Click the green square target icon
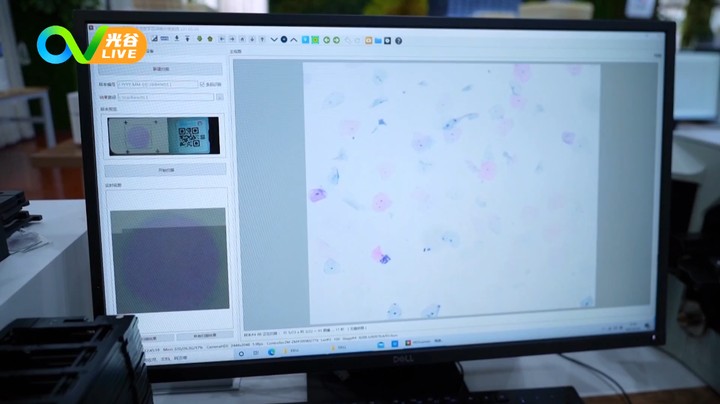Image resolution: width=720 pixels, height=404 pixels. [x=315, y=40]
